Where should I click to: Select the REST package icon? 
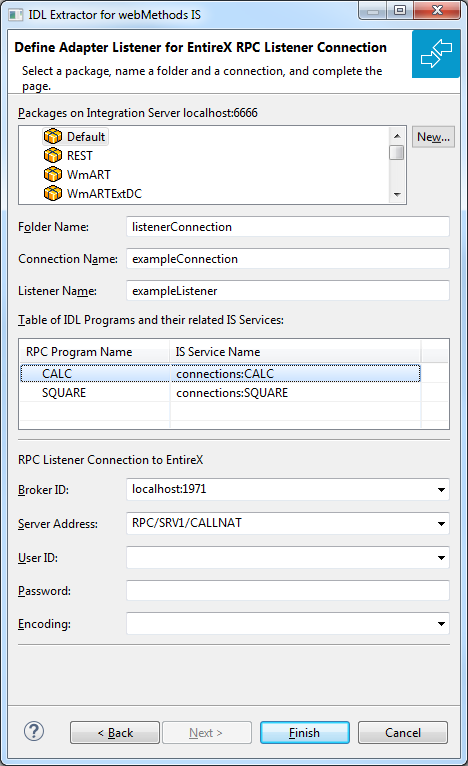coord(53,155)
